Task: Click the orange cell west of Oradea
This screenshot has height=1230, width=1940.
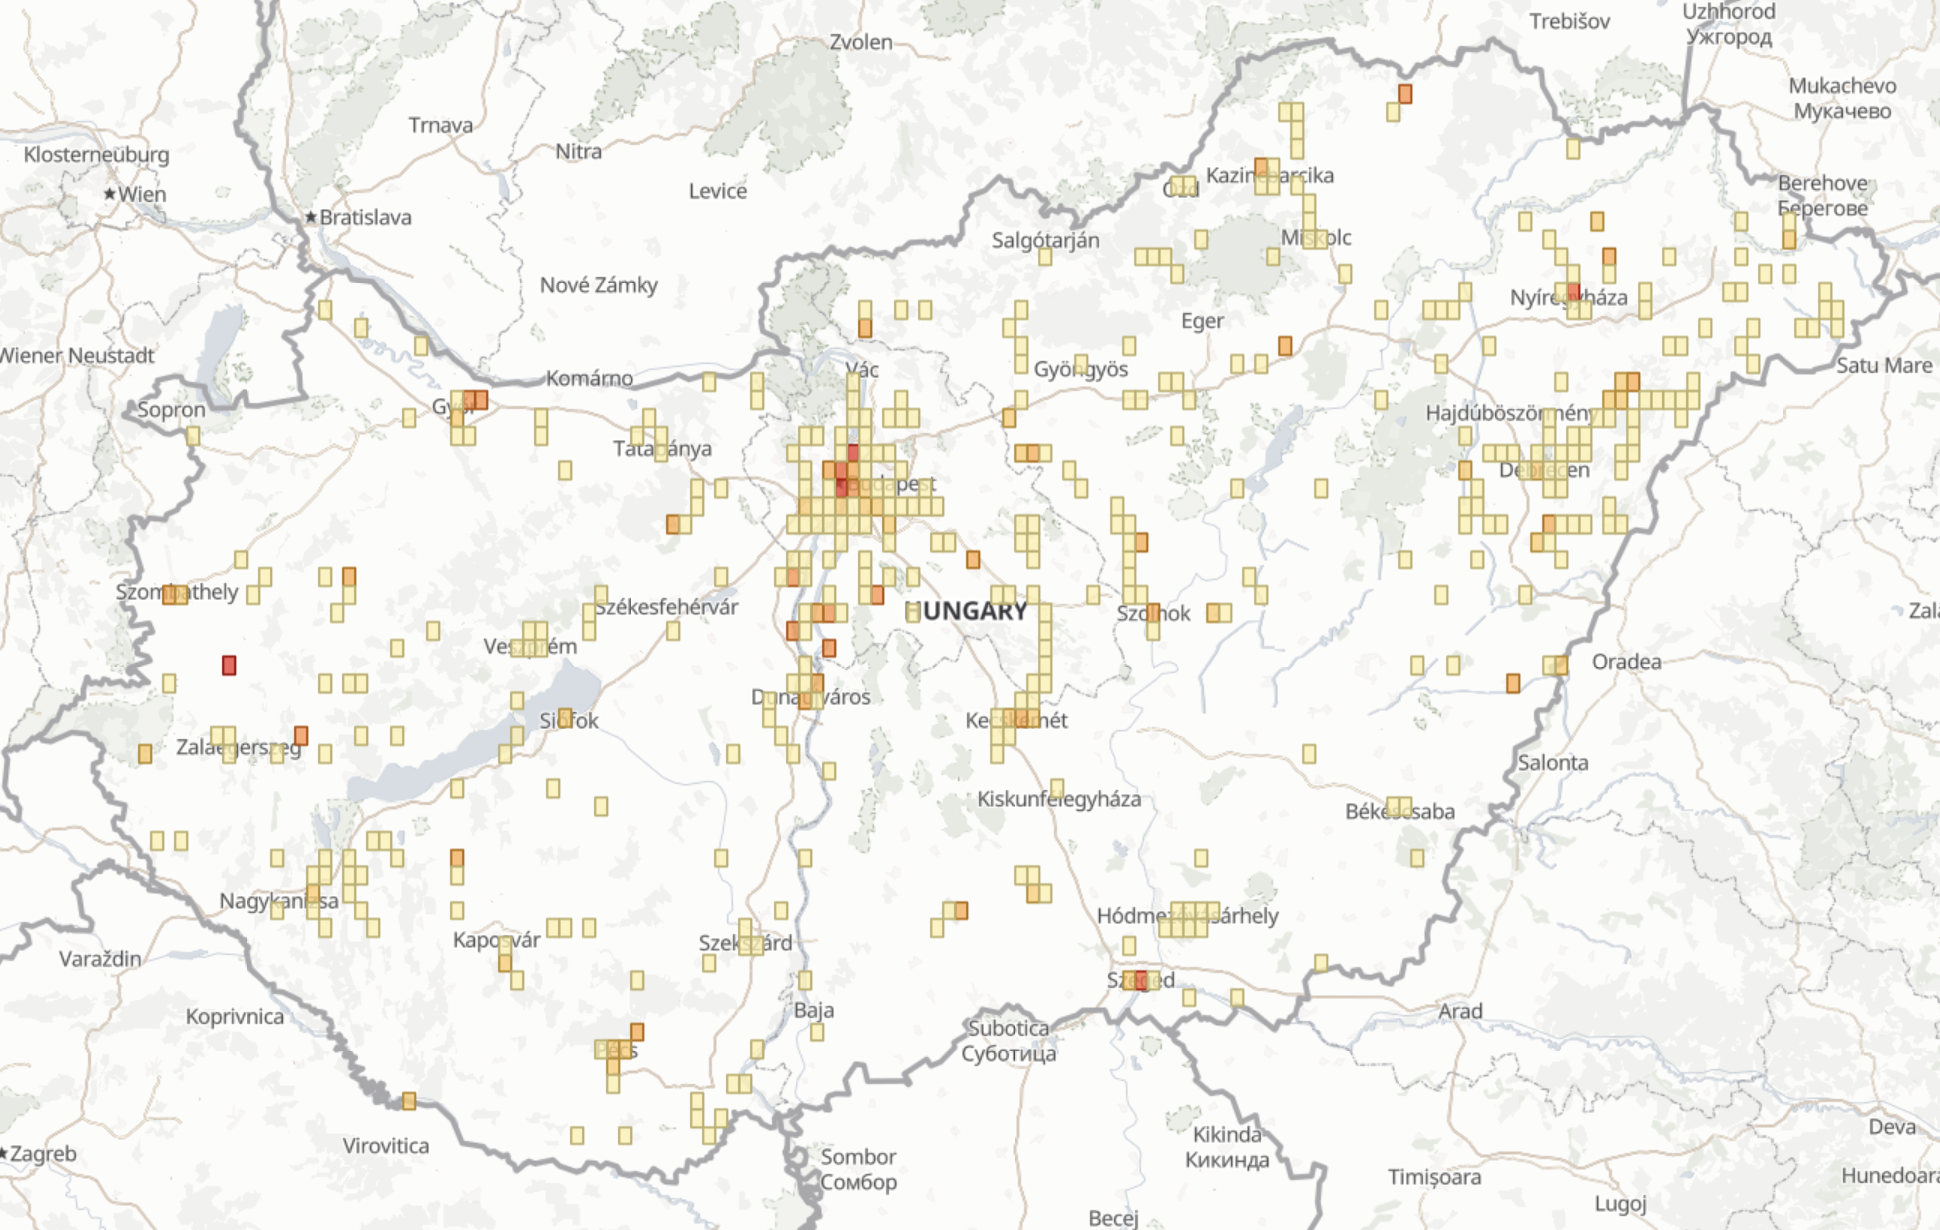Action: pos(1513,683)
